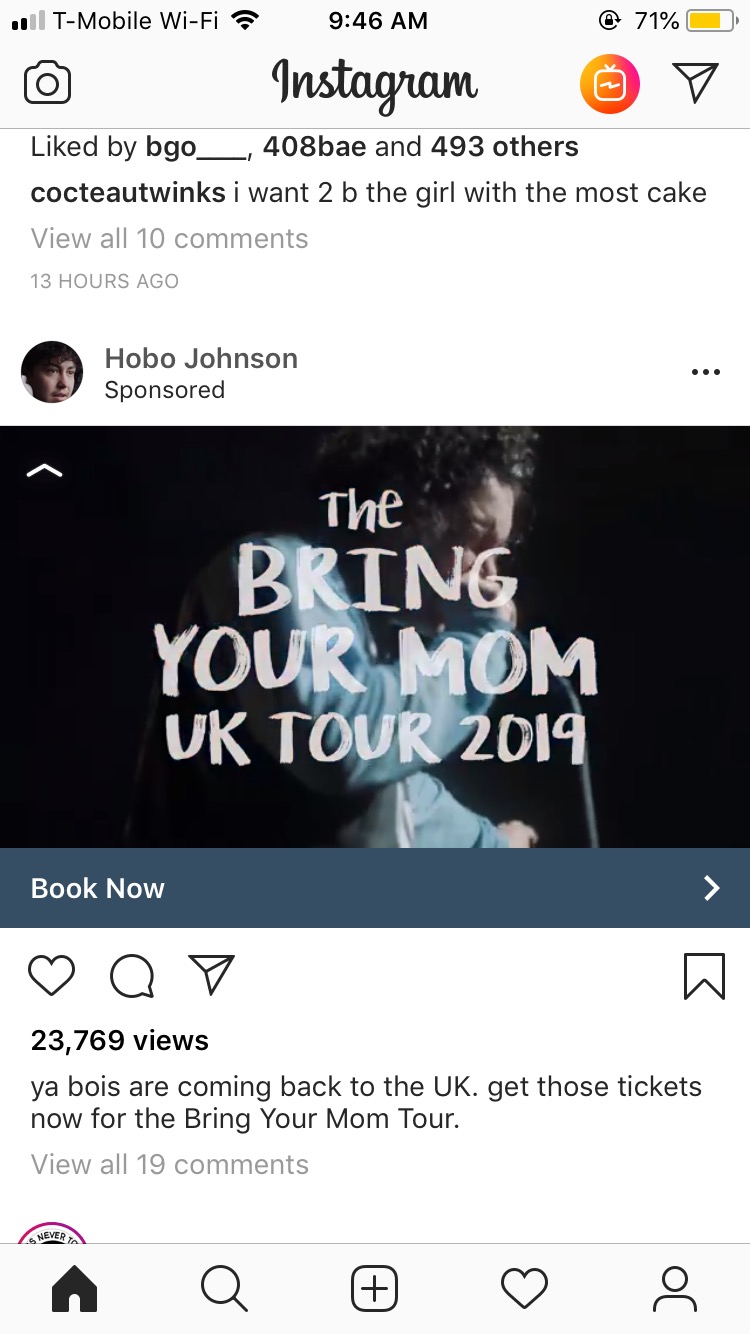Create a new post with plus icon
Viewport: 750px width, 1334px height.
374,1289
